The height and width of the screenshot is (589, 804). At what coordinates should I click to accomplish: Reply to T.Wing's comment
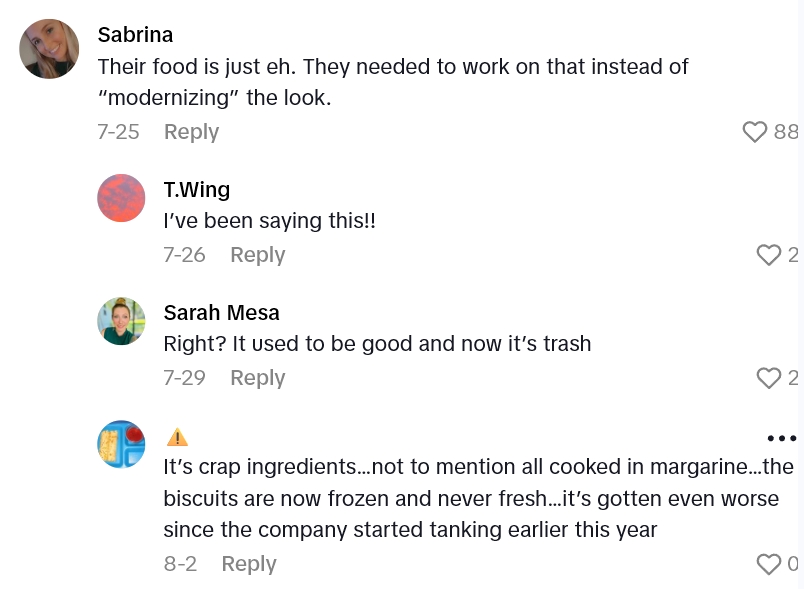(x=257, y=255)
